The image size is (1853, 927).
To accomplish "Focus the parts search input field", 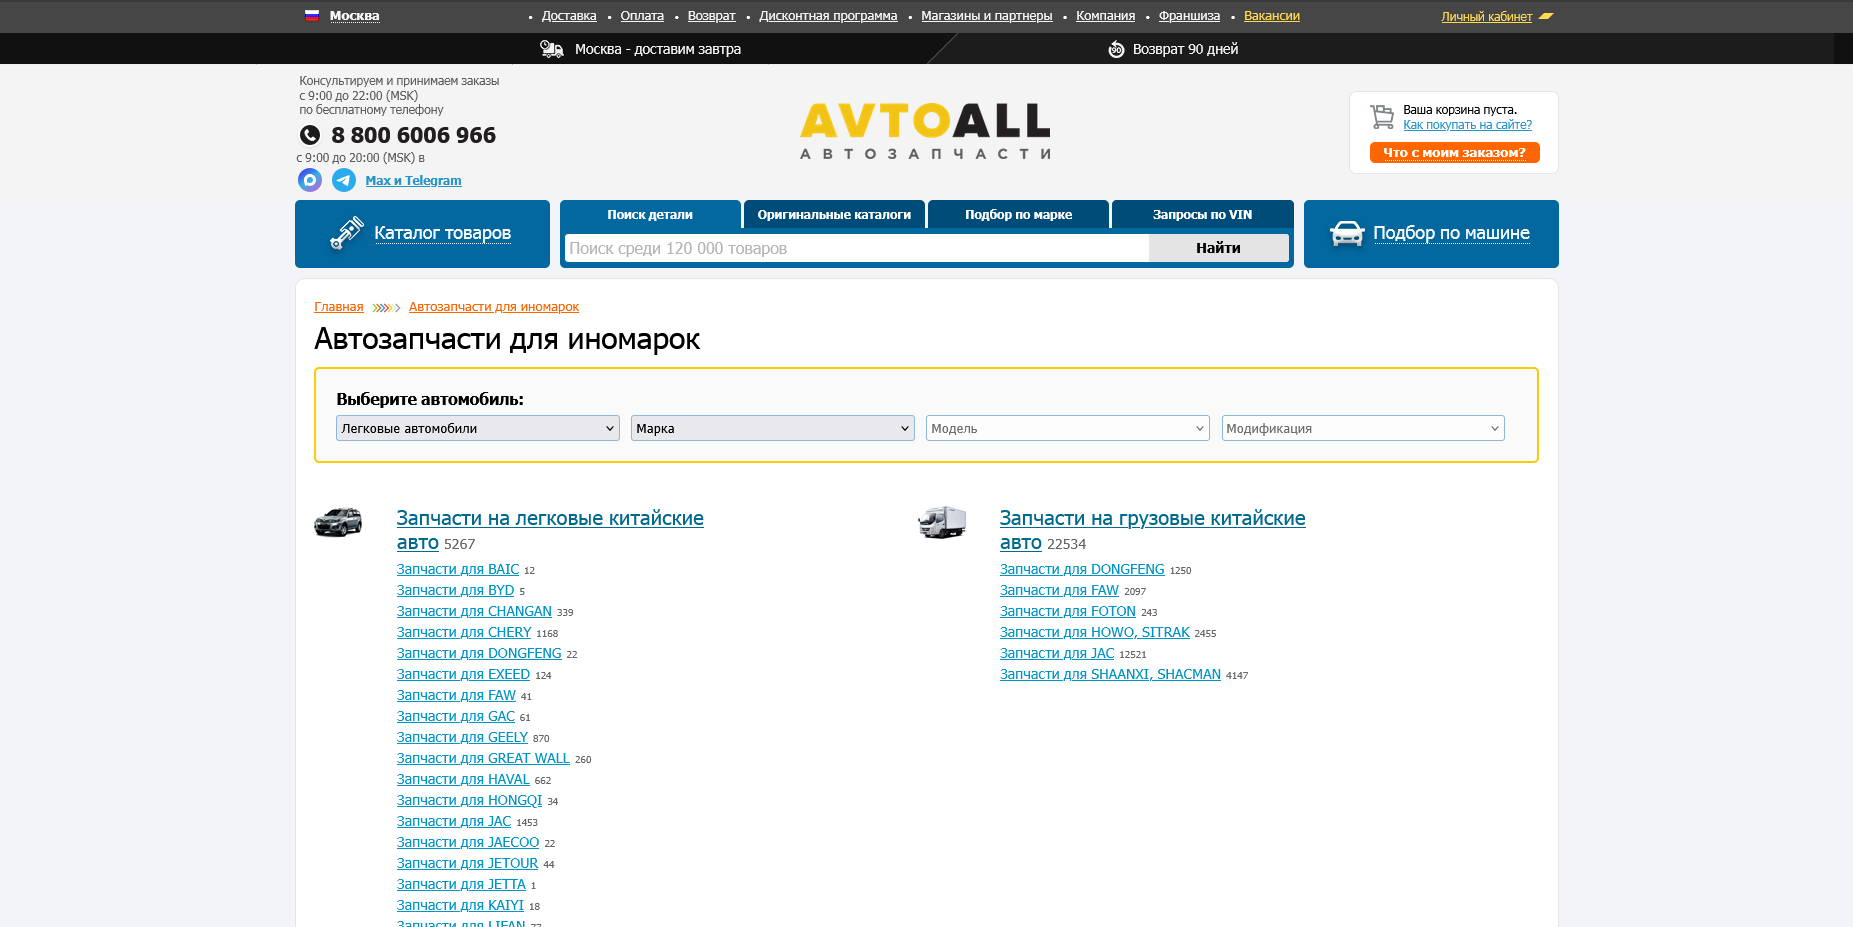I will (x=857, y=248).
